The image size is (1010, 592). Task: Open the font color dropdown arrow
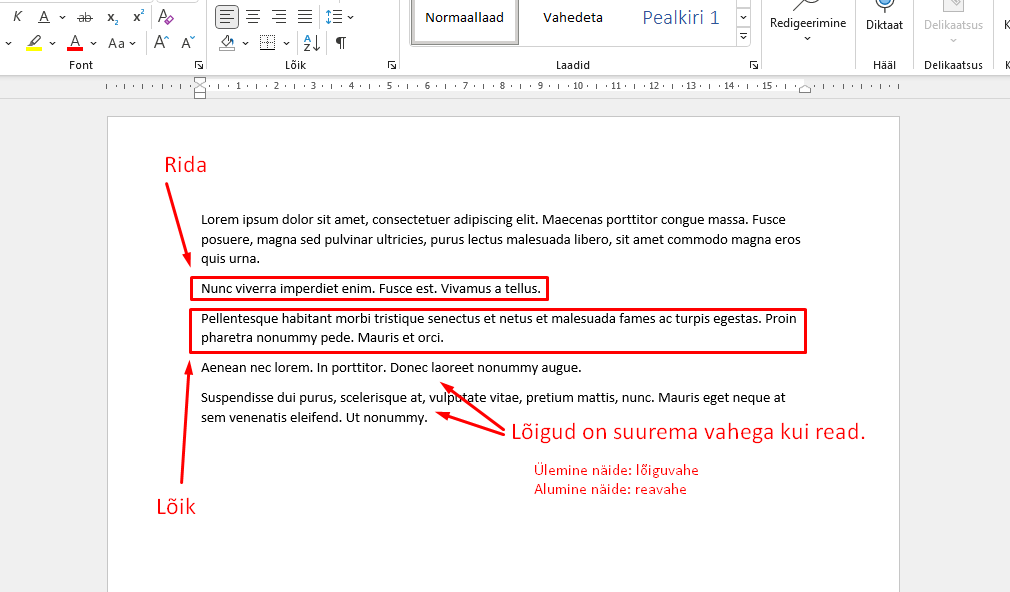pyautogui.click(x=93, y=44)
